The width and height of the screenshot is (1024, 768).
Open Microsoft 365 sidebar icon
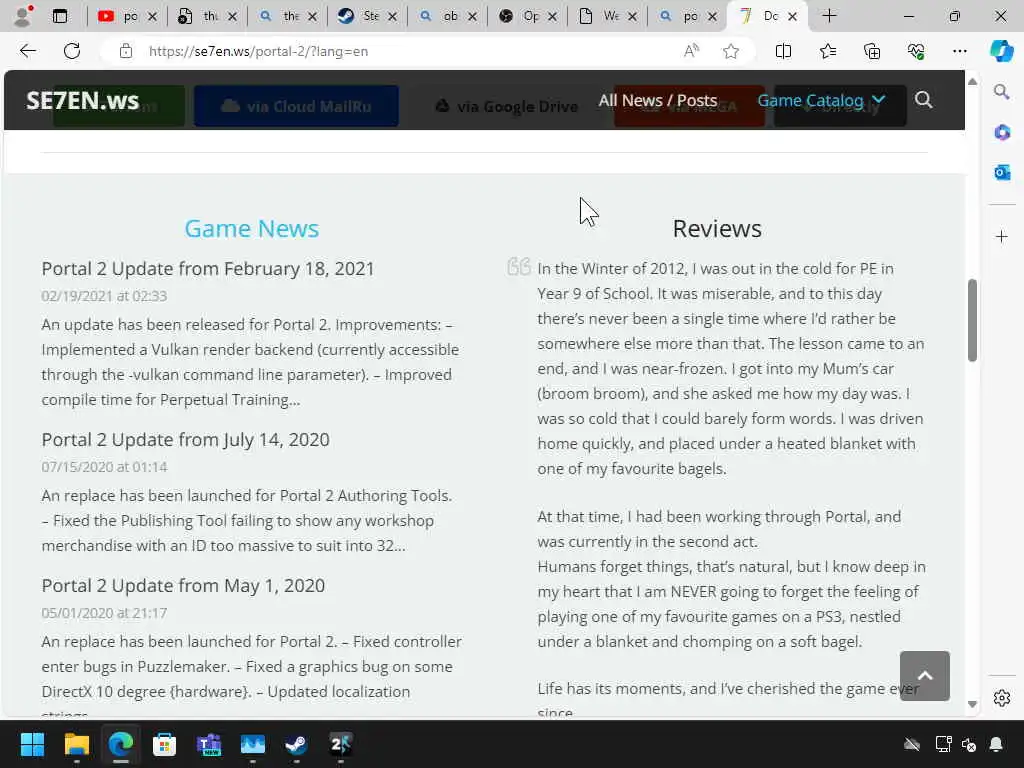coord(1002,133)
